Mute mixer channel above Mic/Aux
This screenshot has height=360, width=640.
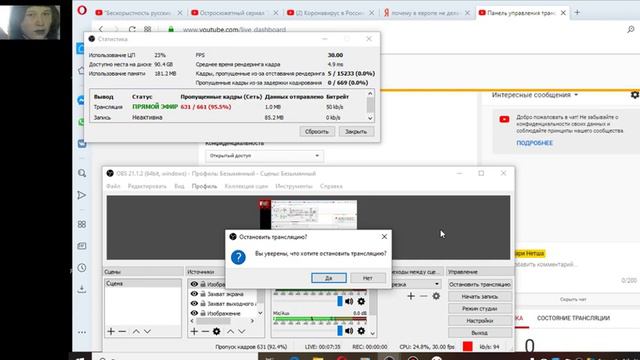click(349, 301)
